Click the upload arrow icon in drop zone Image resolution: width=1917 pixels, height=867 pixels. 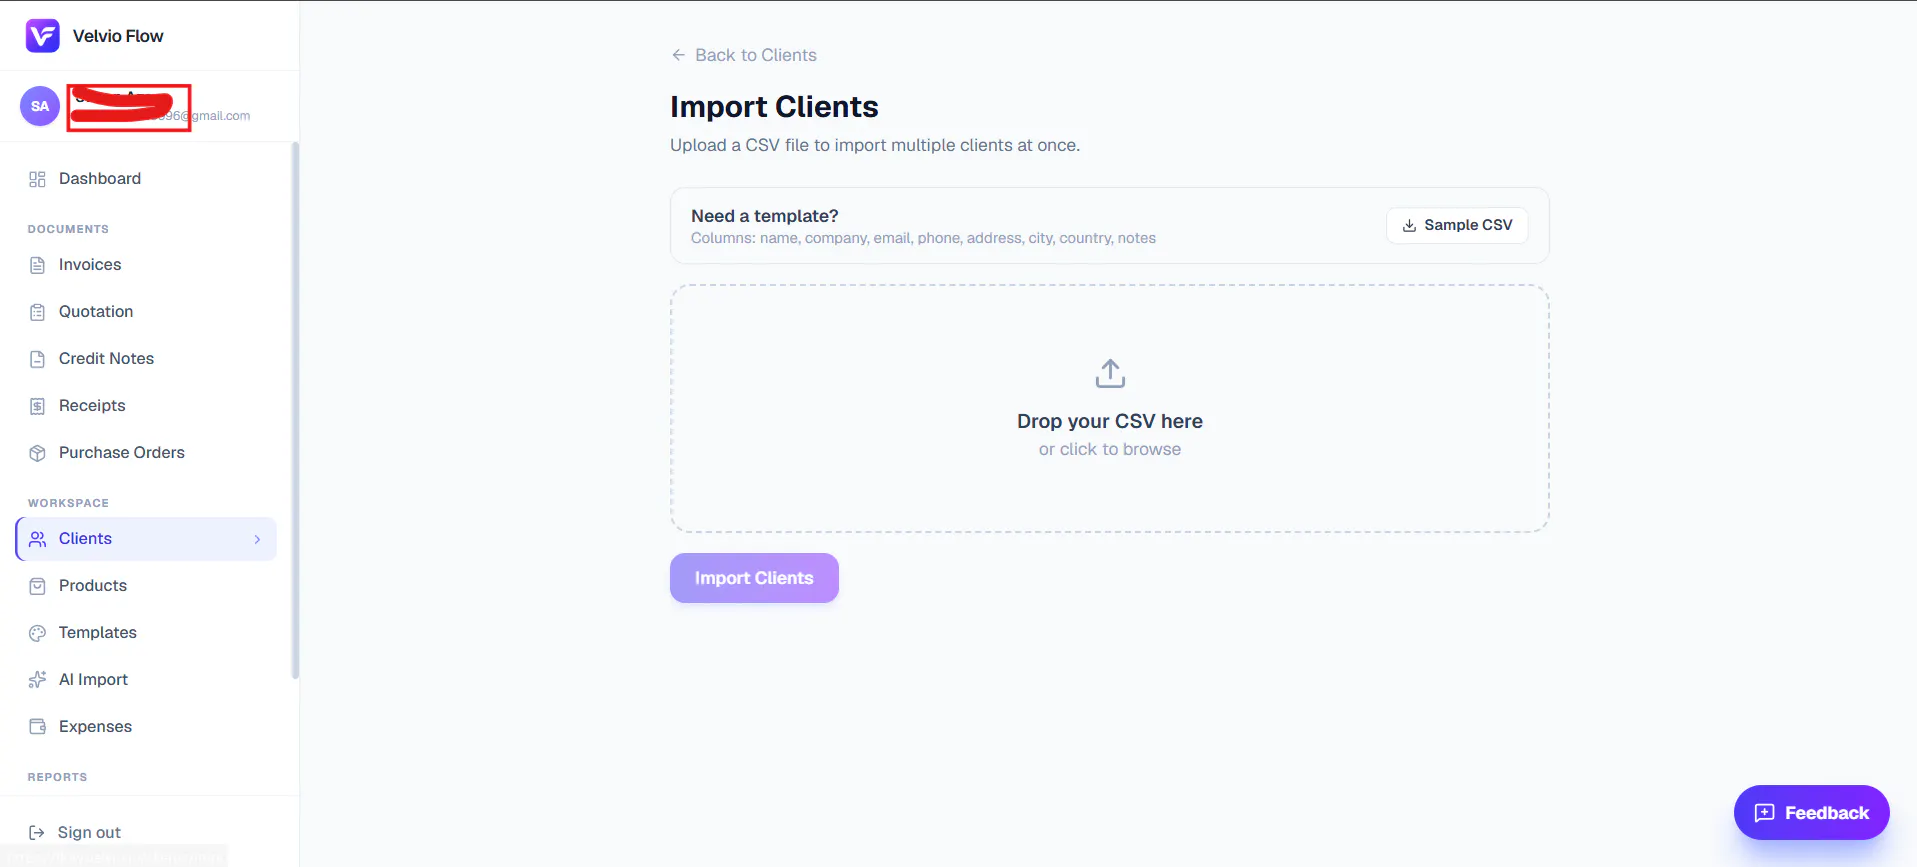(x=1110, y=374)
